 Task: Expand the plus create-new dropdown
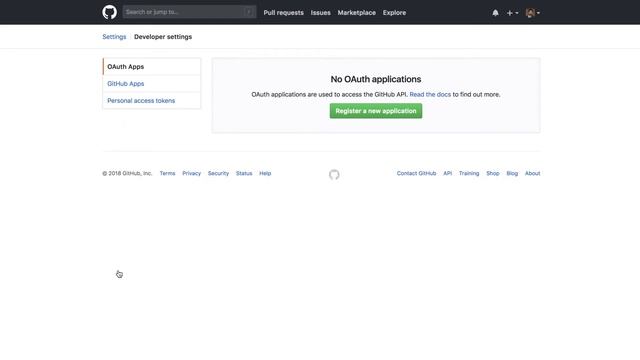pyautogui.click(x=512, y=13)
